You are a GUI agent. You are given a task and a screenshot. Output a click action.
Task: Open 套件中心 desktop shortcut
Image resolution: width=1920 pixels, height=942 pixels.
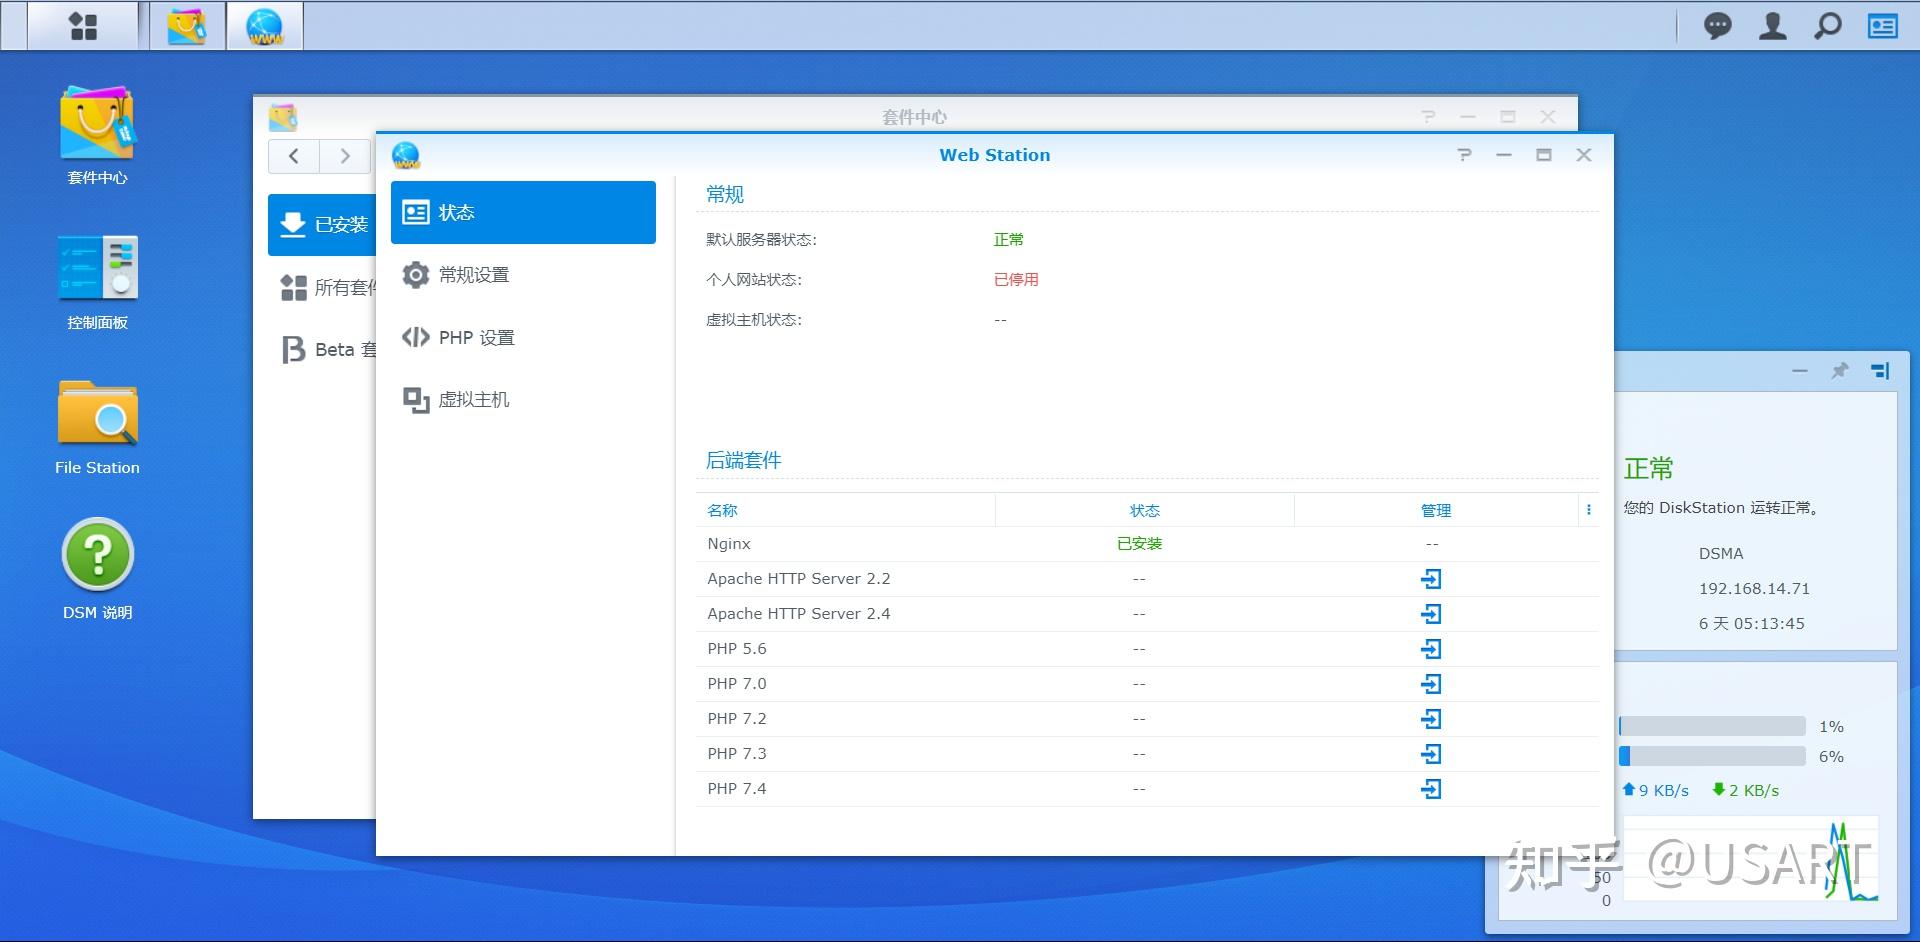[97, 135]
